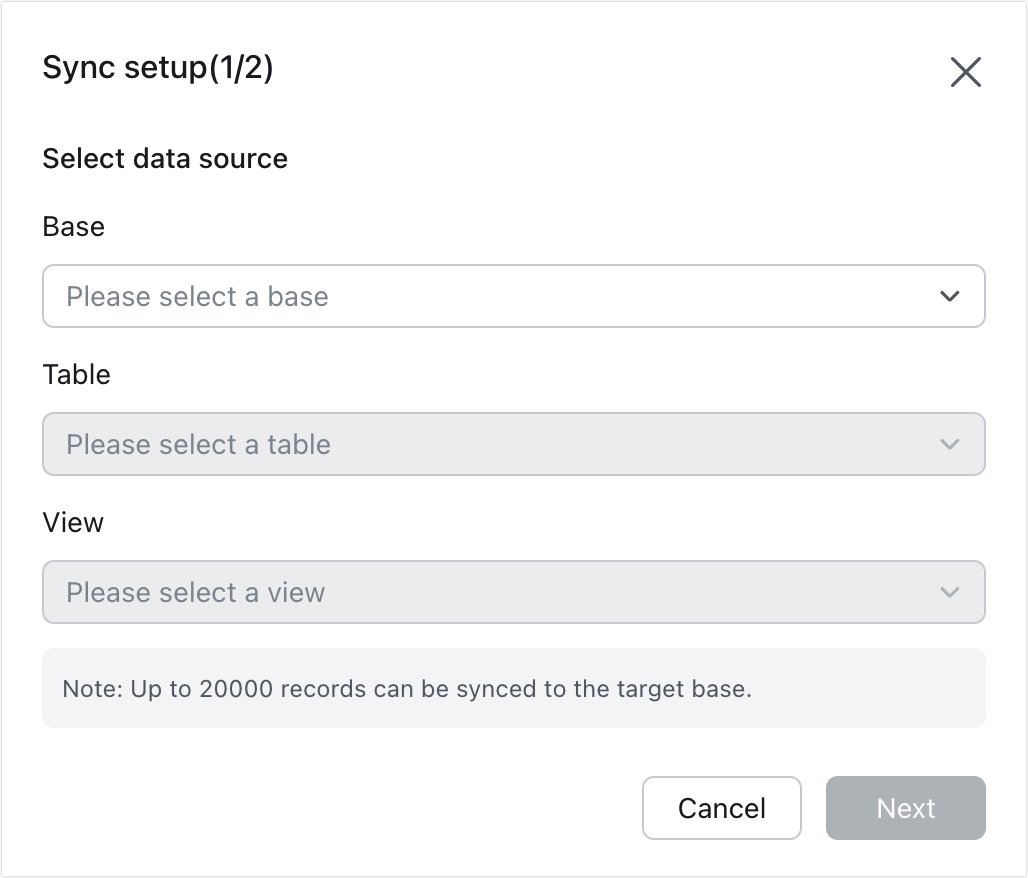Click the 'Select data source' heading

(164, 158)
